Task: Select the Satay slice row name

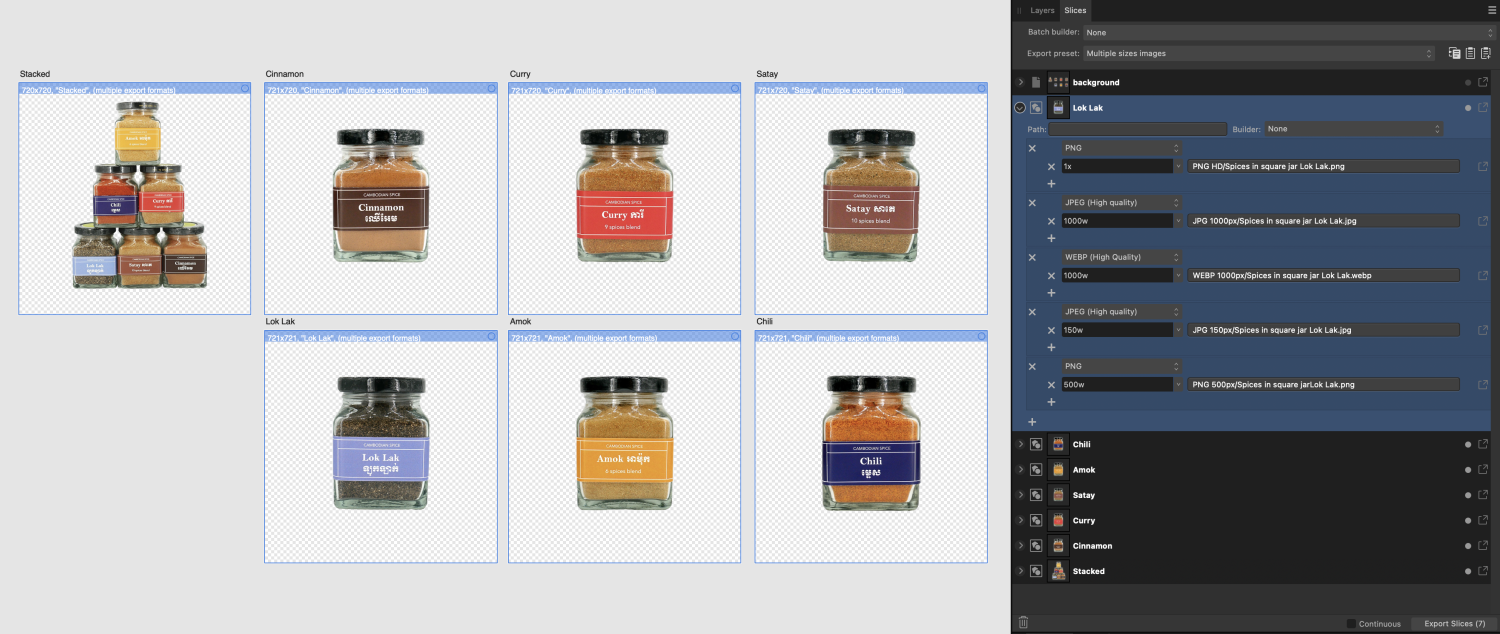Action: (1084, 496)
